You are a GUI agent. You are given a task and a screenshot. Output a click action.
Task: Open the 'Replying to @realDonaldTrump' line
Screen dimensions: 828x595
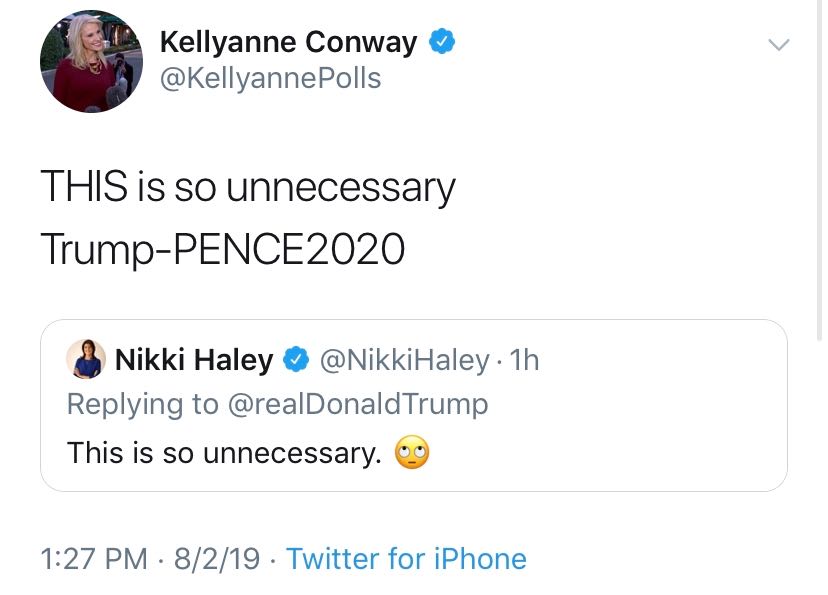(x=277, y=404)
